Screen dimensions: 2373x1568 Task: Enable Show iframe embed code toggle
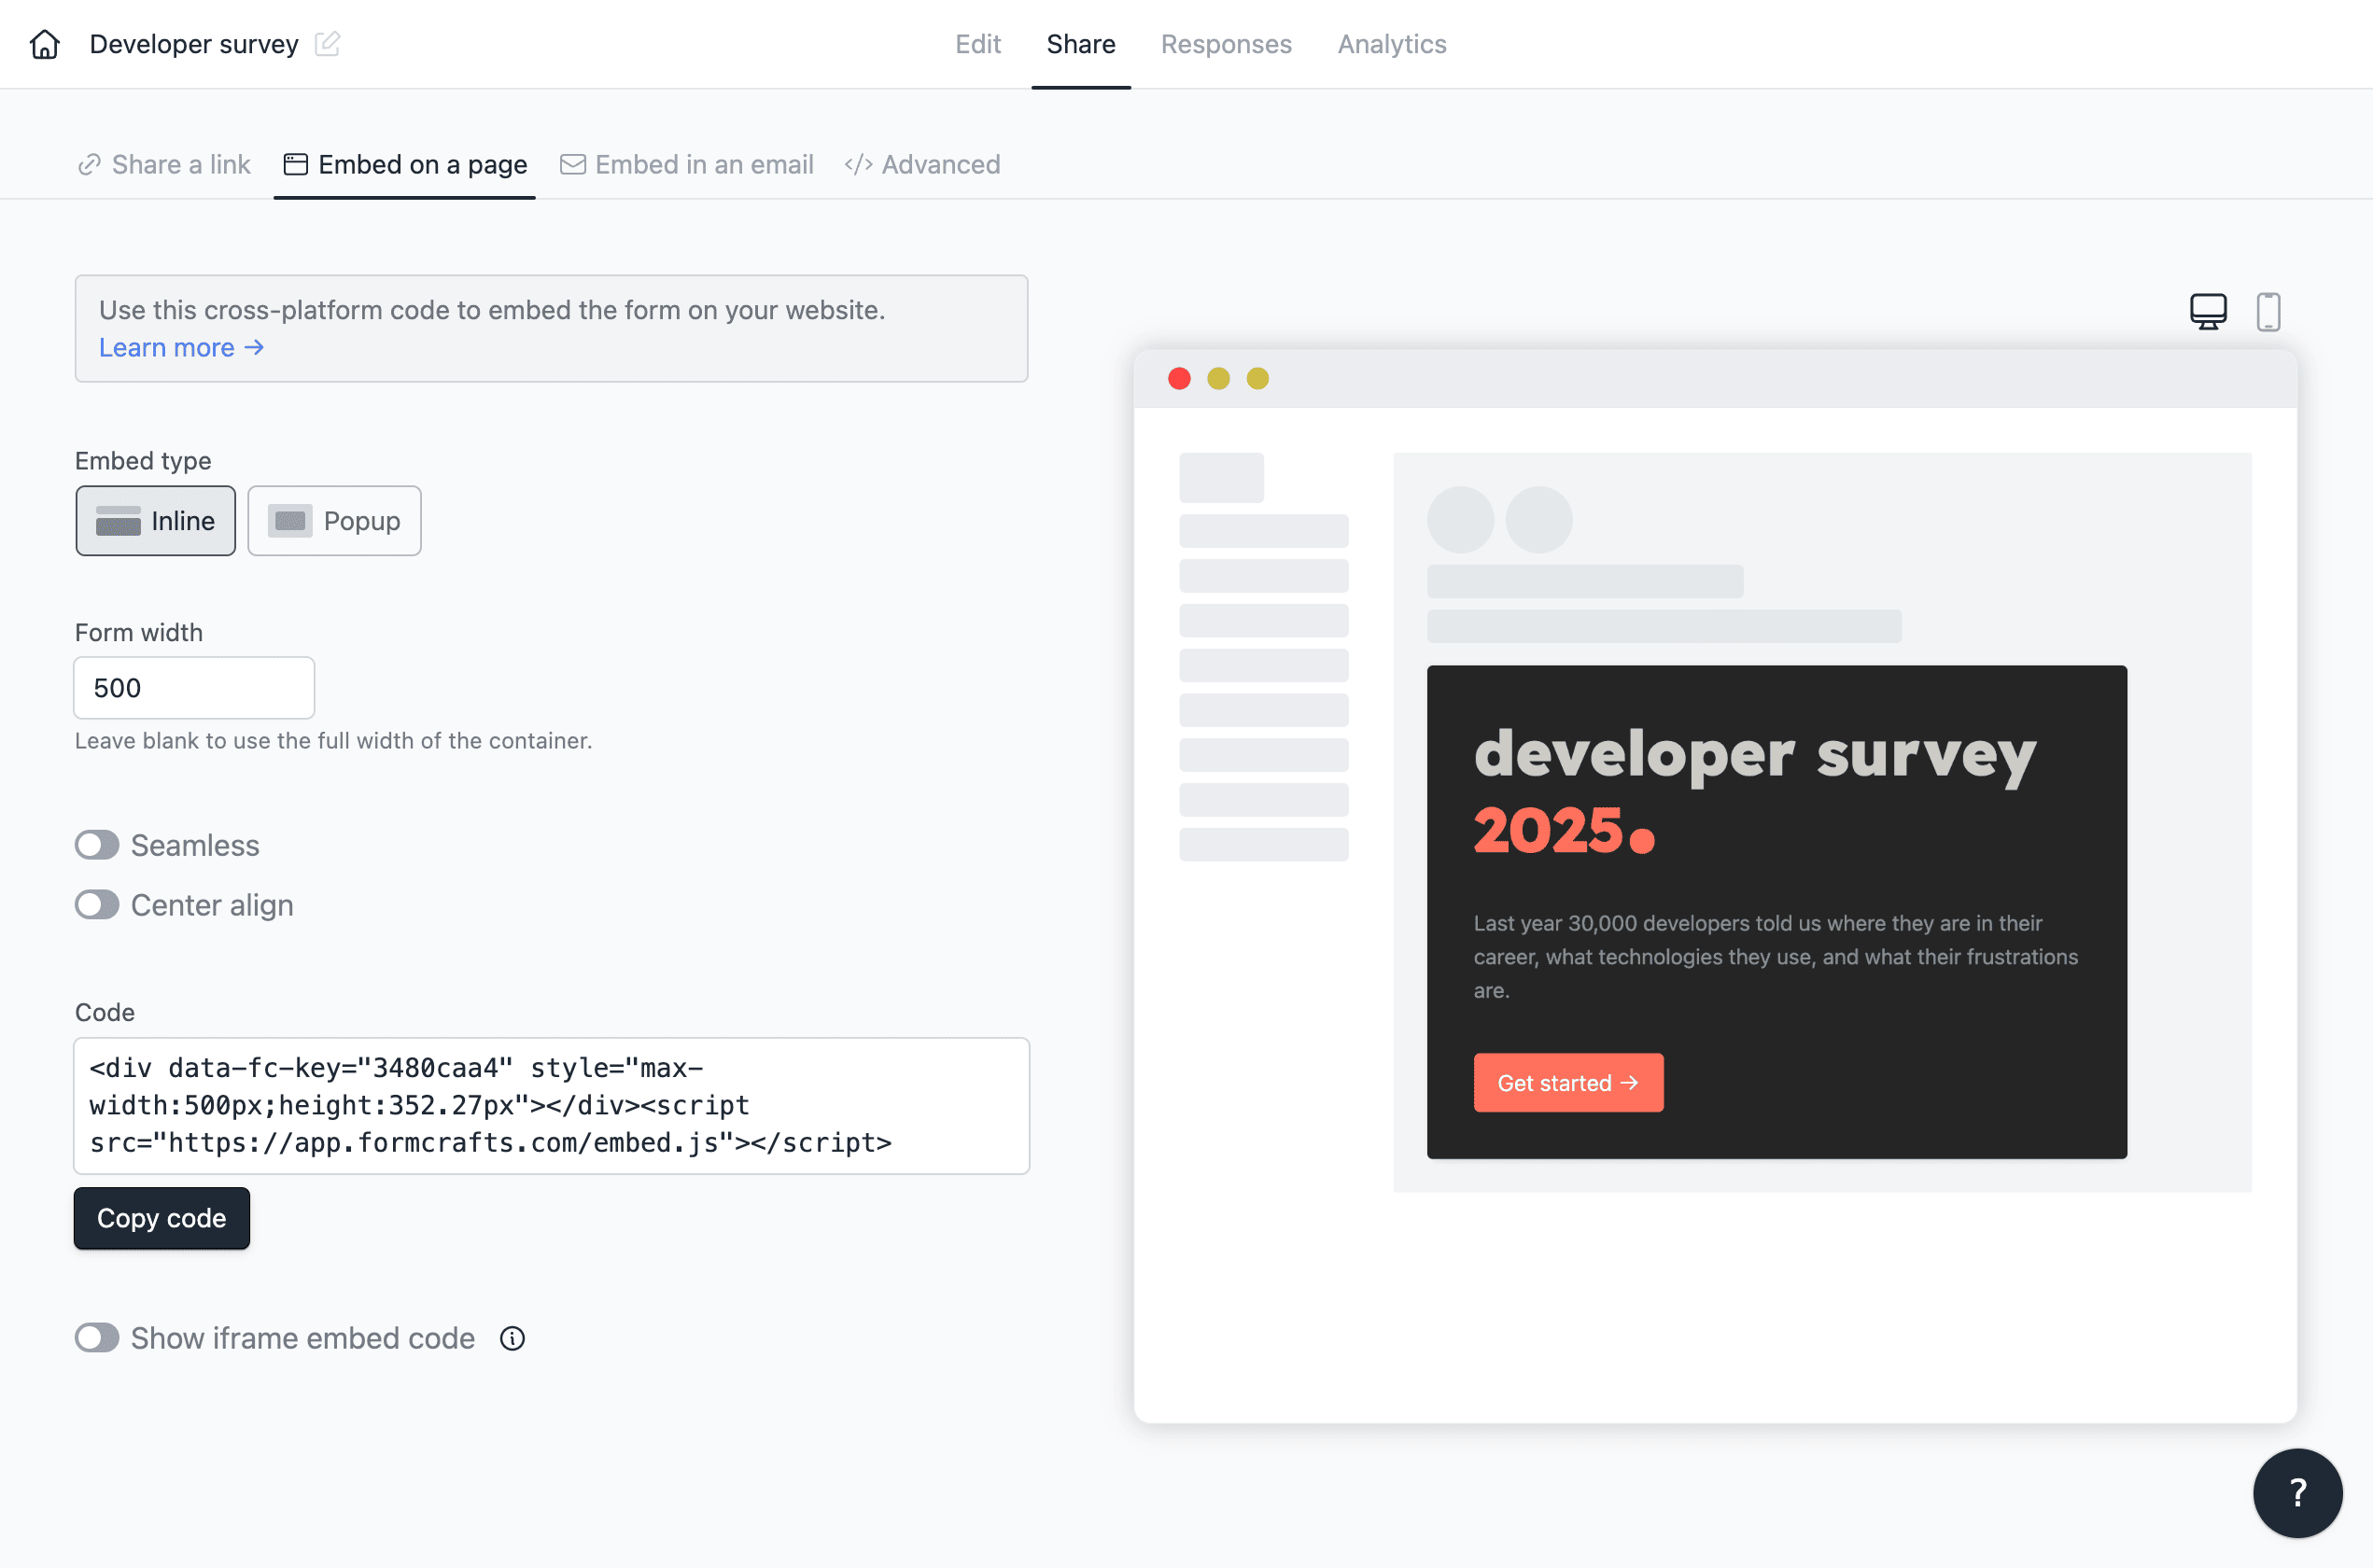[96, 1337]
